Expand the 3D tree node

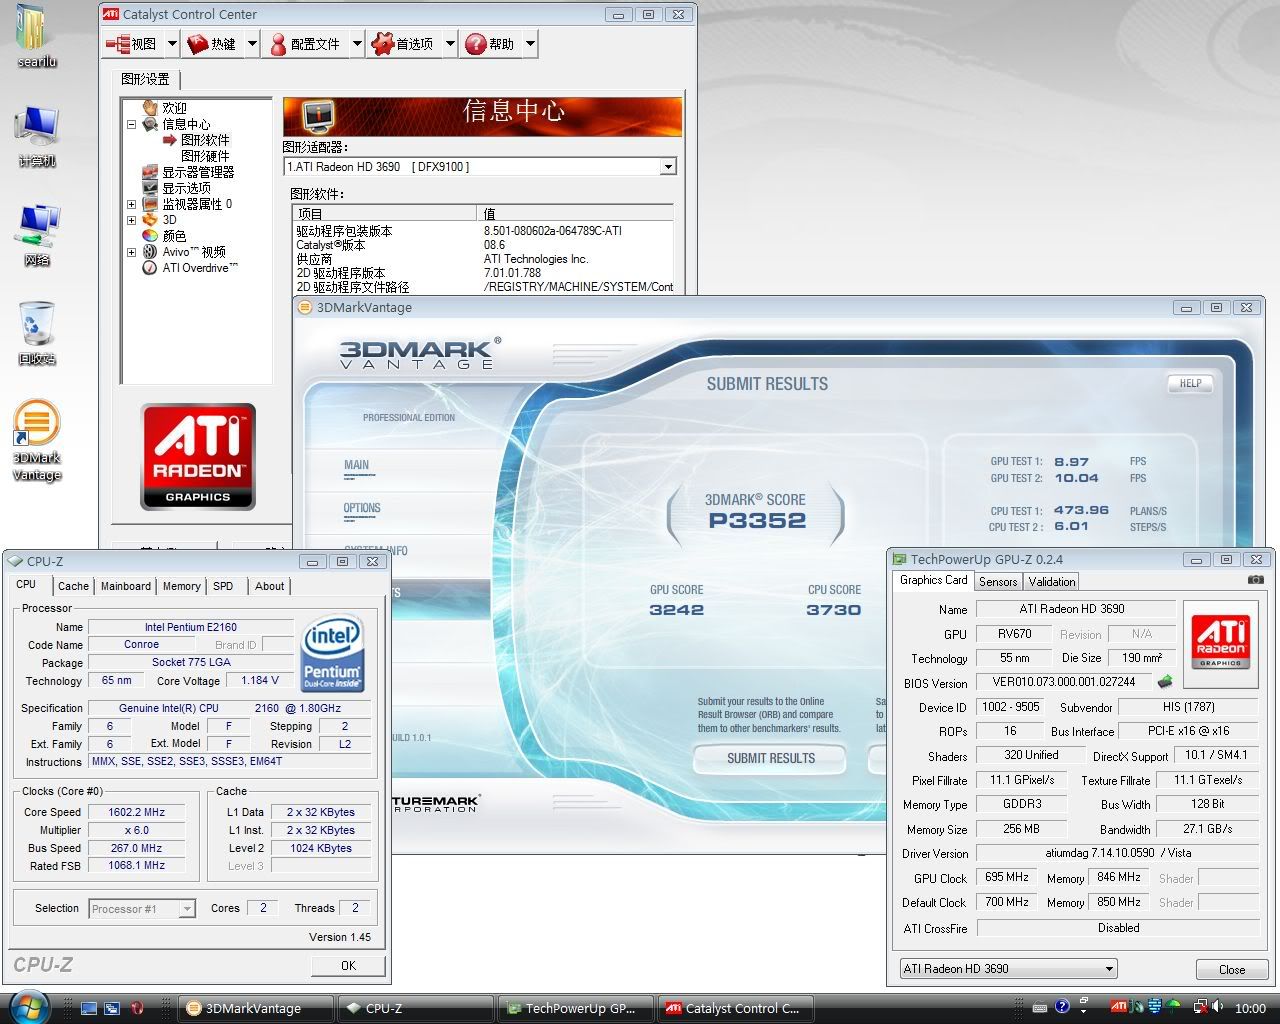131,220
